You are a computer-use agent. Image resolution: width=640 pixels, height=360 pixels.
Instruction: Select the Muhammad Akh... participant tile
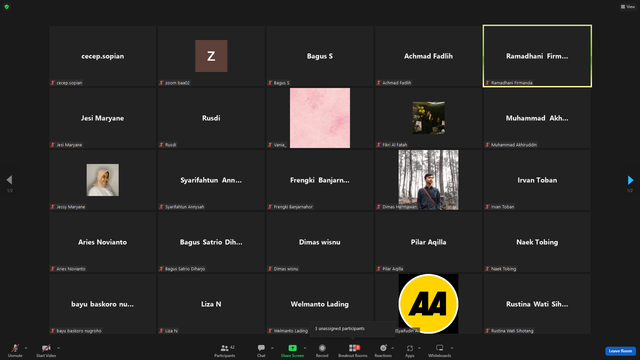coord(537,118)
